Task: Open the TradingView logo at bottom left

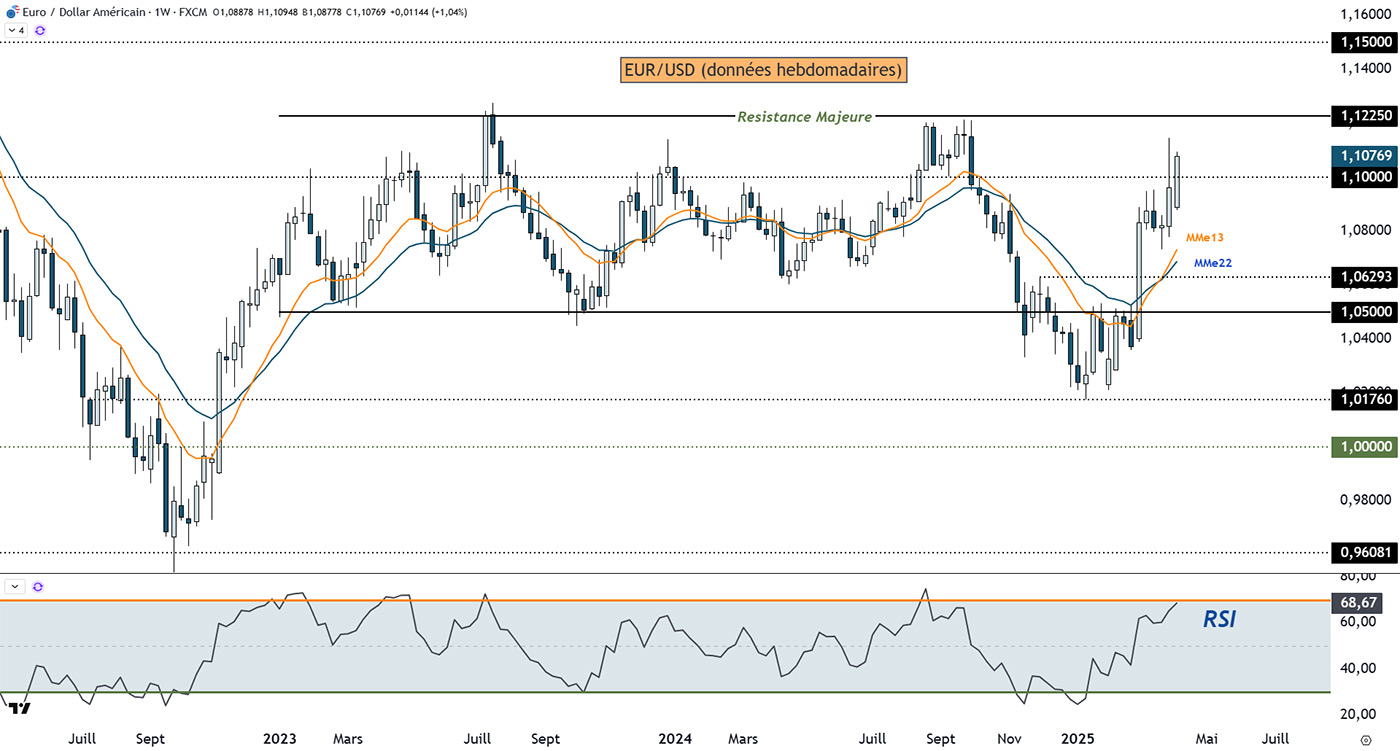Action: (x=17, y=708)
